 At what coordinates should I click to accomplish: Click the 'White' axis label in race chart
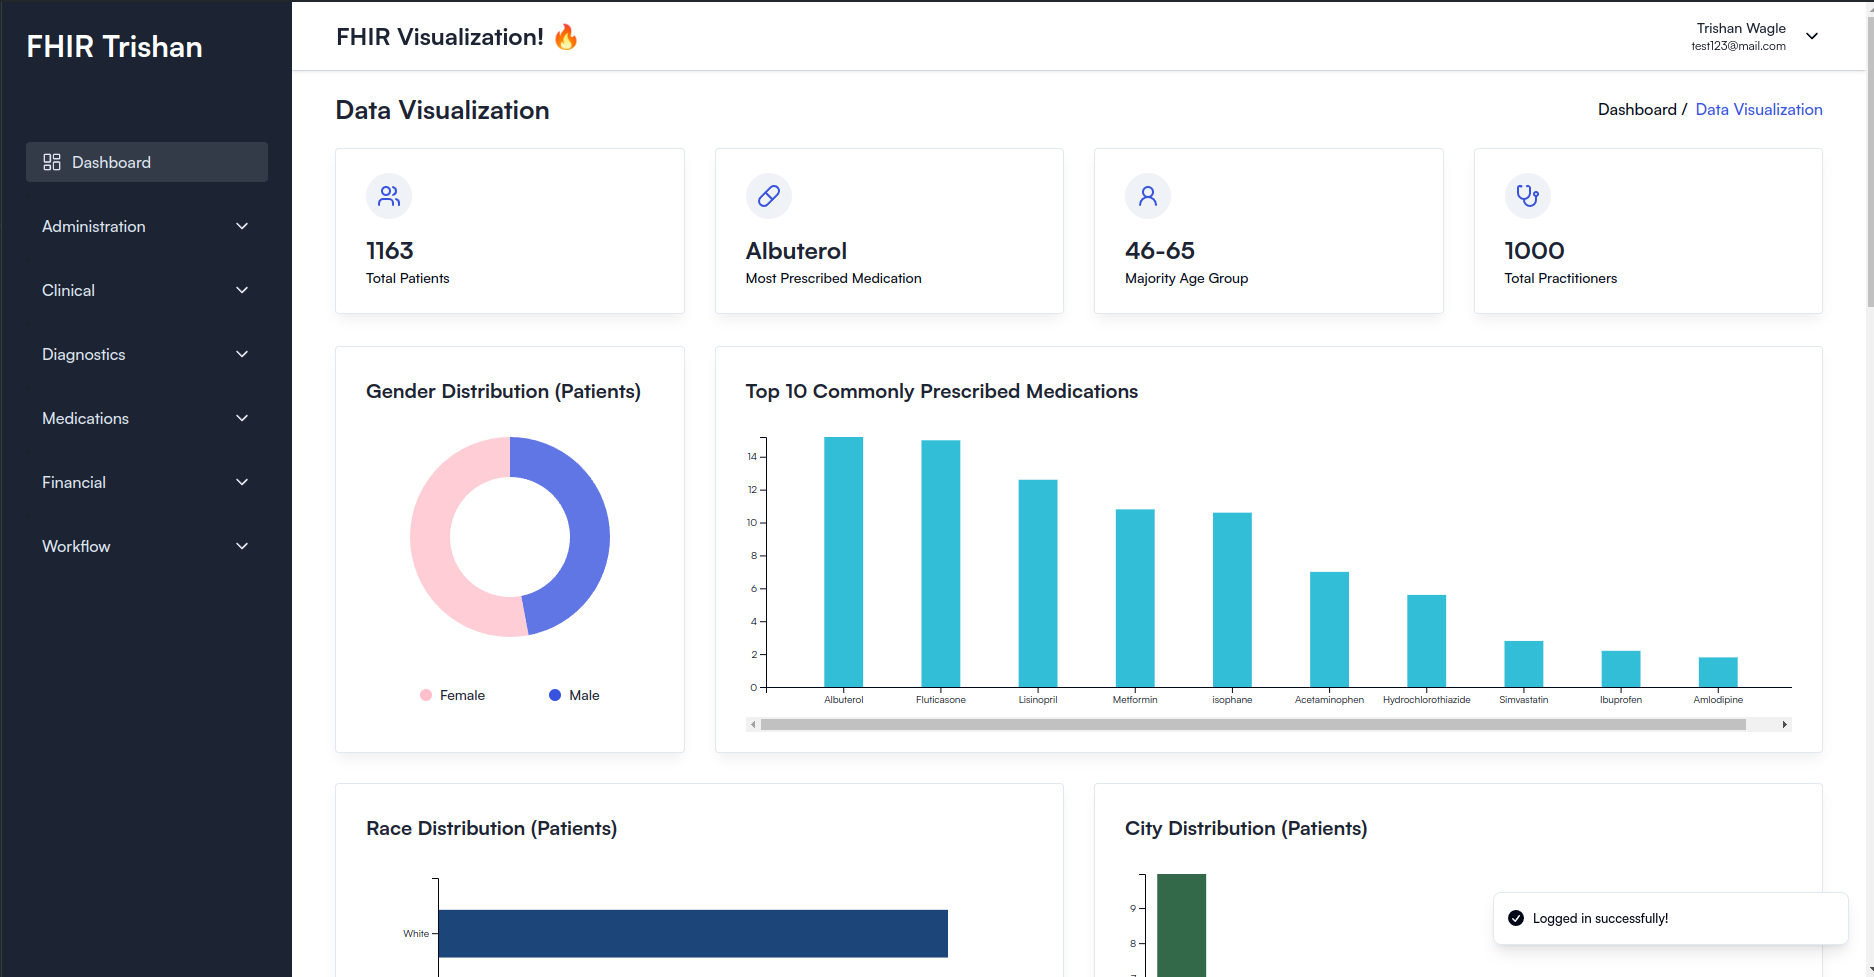coord(416,934)
